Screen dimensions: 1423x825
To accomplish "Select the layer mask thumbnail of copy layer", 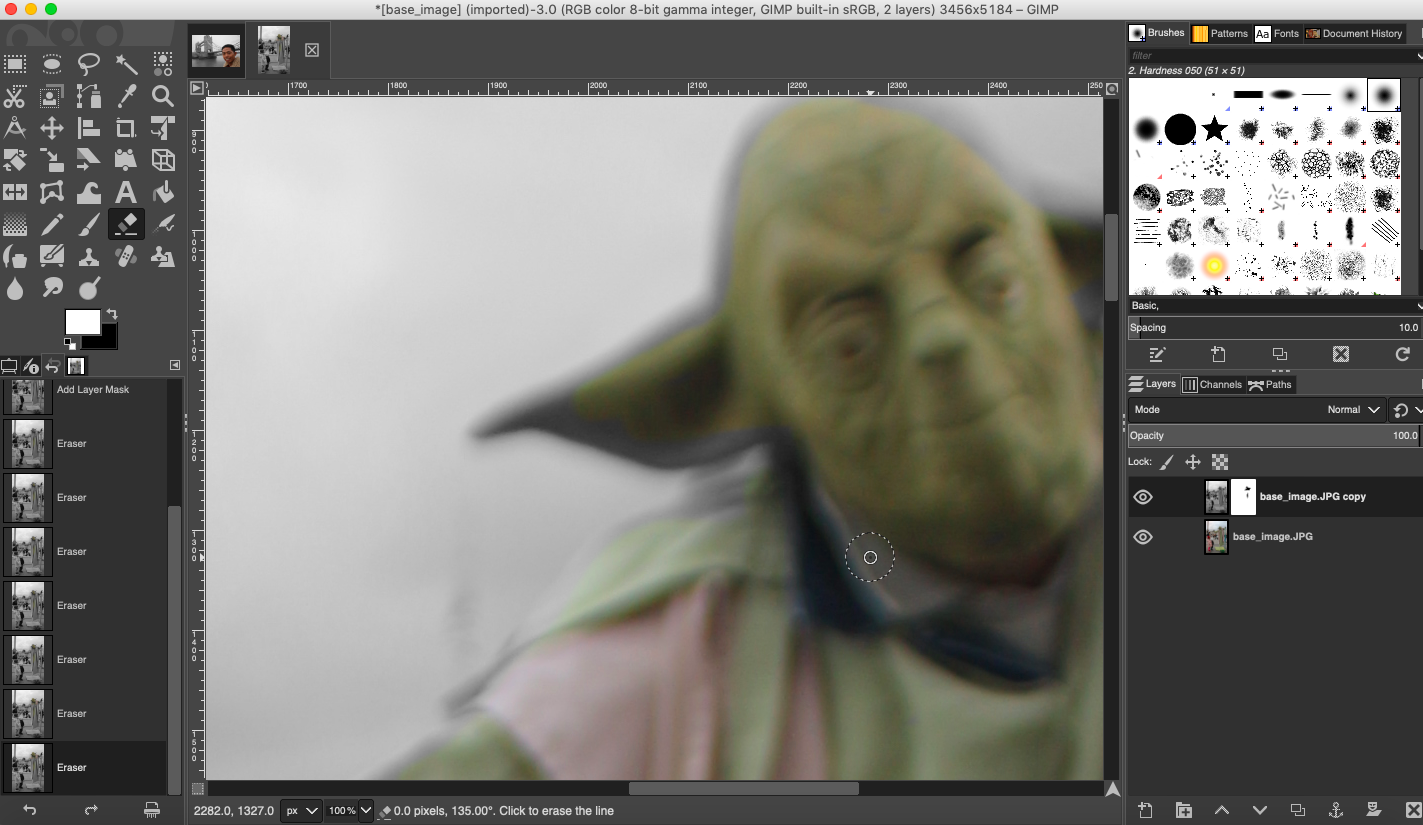I will 1243,497.
